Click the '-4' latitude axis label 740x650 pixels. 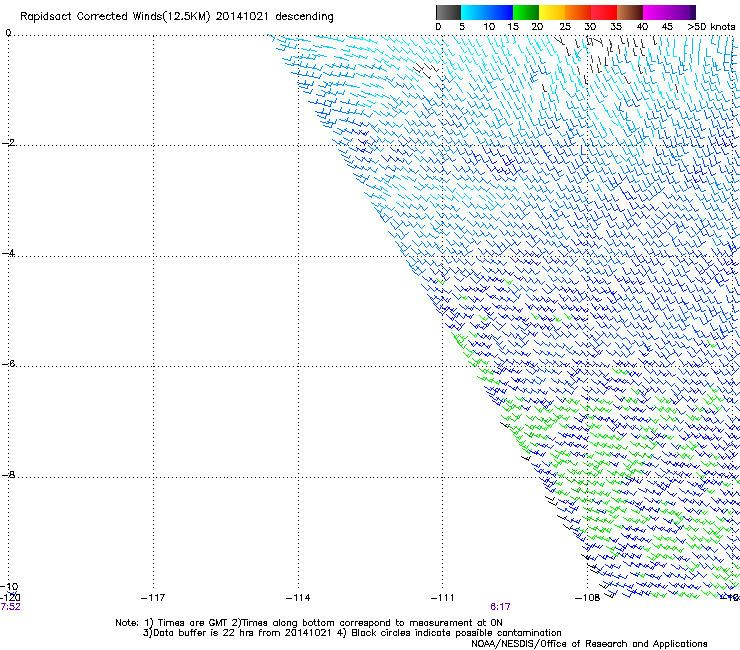point(8,253)
